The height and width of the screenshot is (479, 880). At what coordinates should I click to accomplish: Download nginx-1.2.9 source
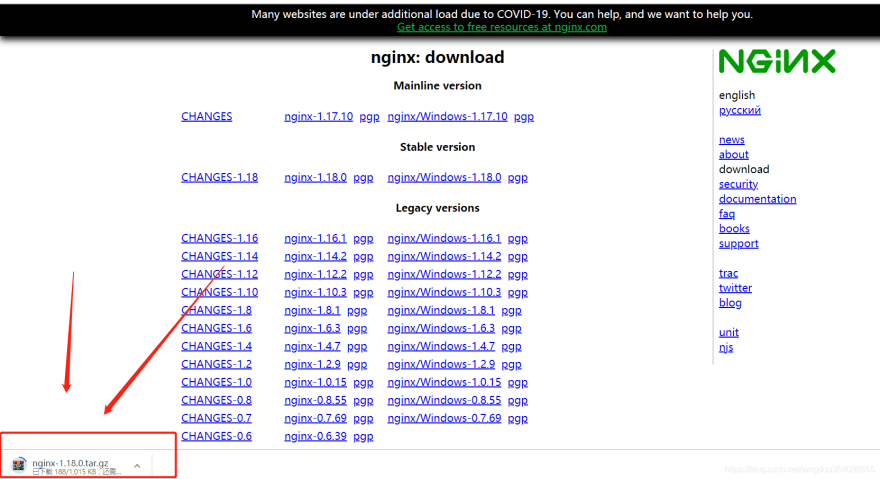tap(312, 364)
